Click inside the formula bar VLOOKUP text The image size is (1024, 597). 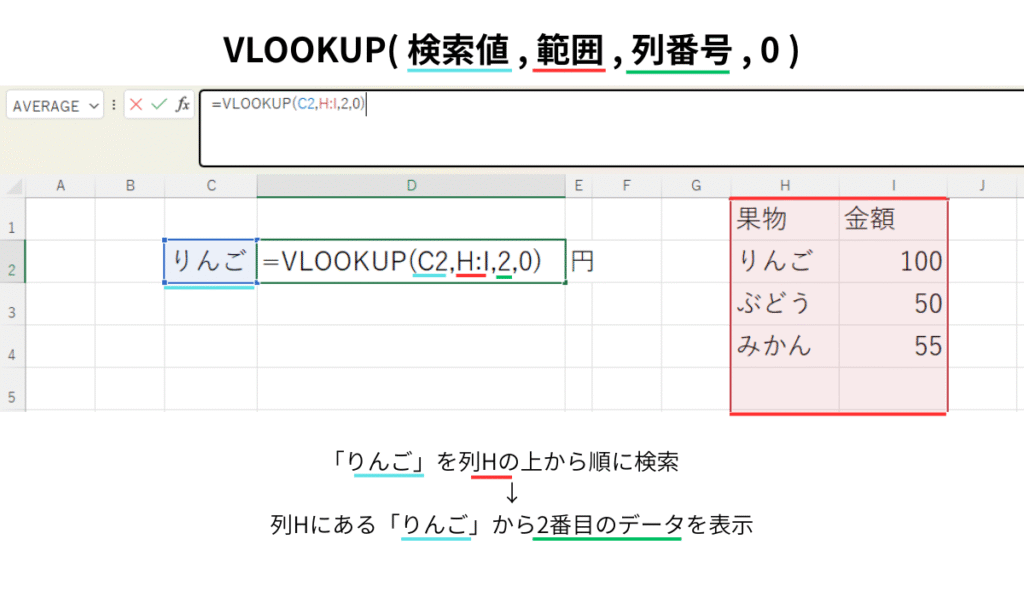coord(288,103)
